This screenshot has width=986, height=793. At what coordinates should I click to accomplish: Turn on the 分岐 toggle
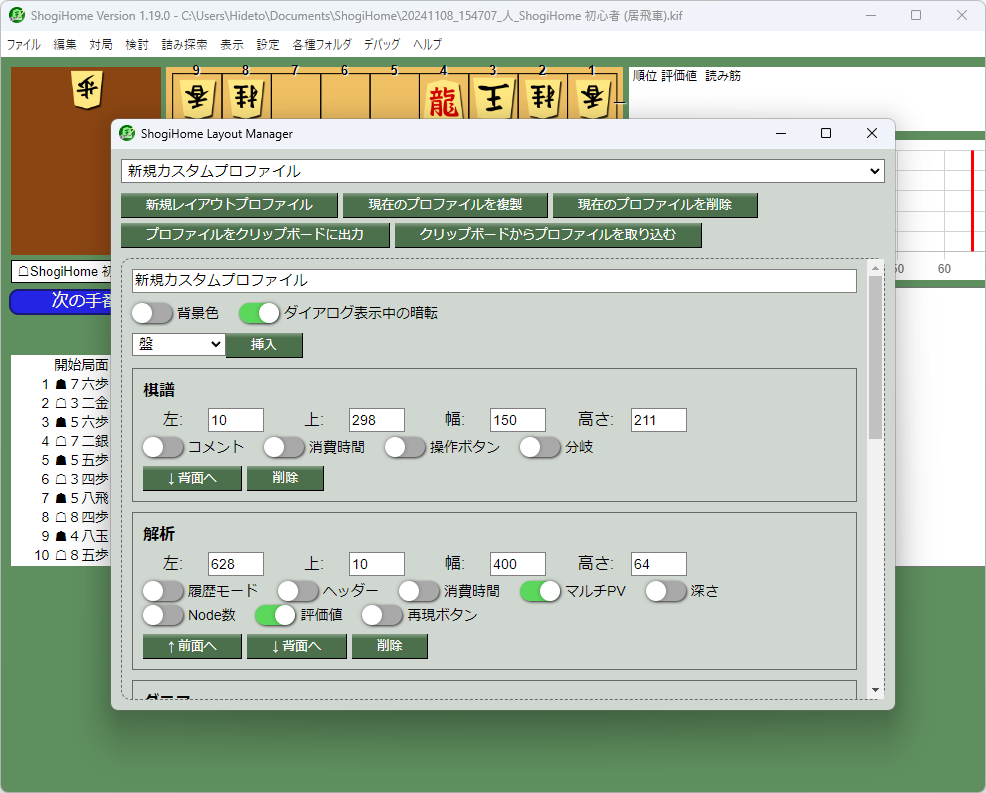click(x=539, y=447)
